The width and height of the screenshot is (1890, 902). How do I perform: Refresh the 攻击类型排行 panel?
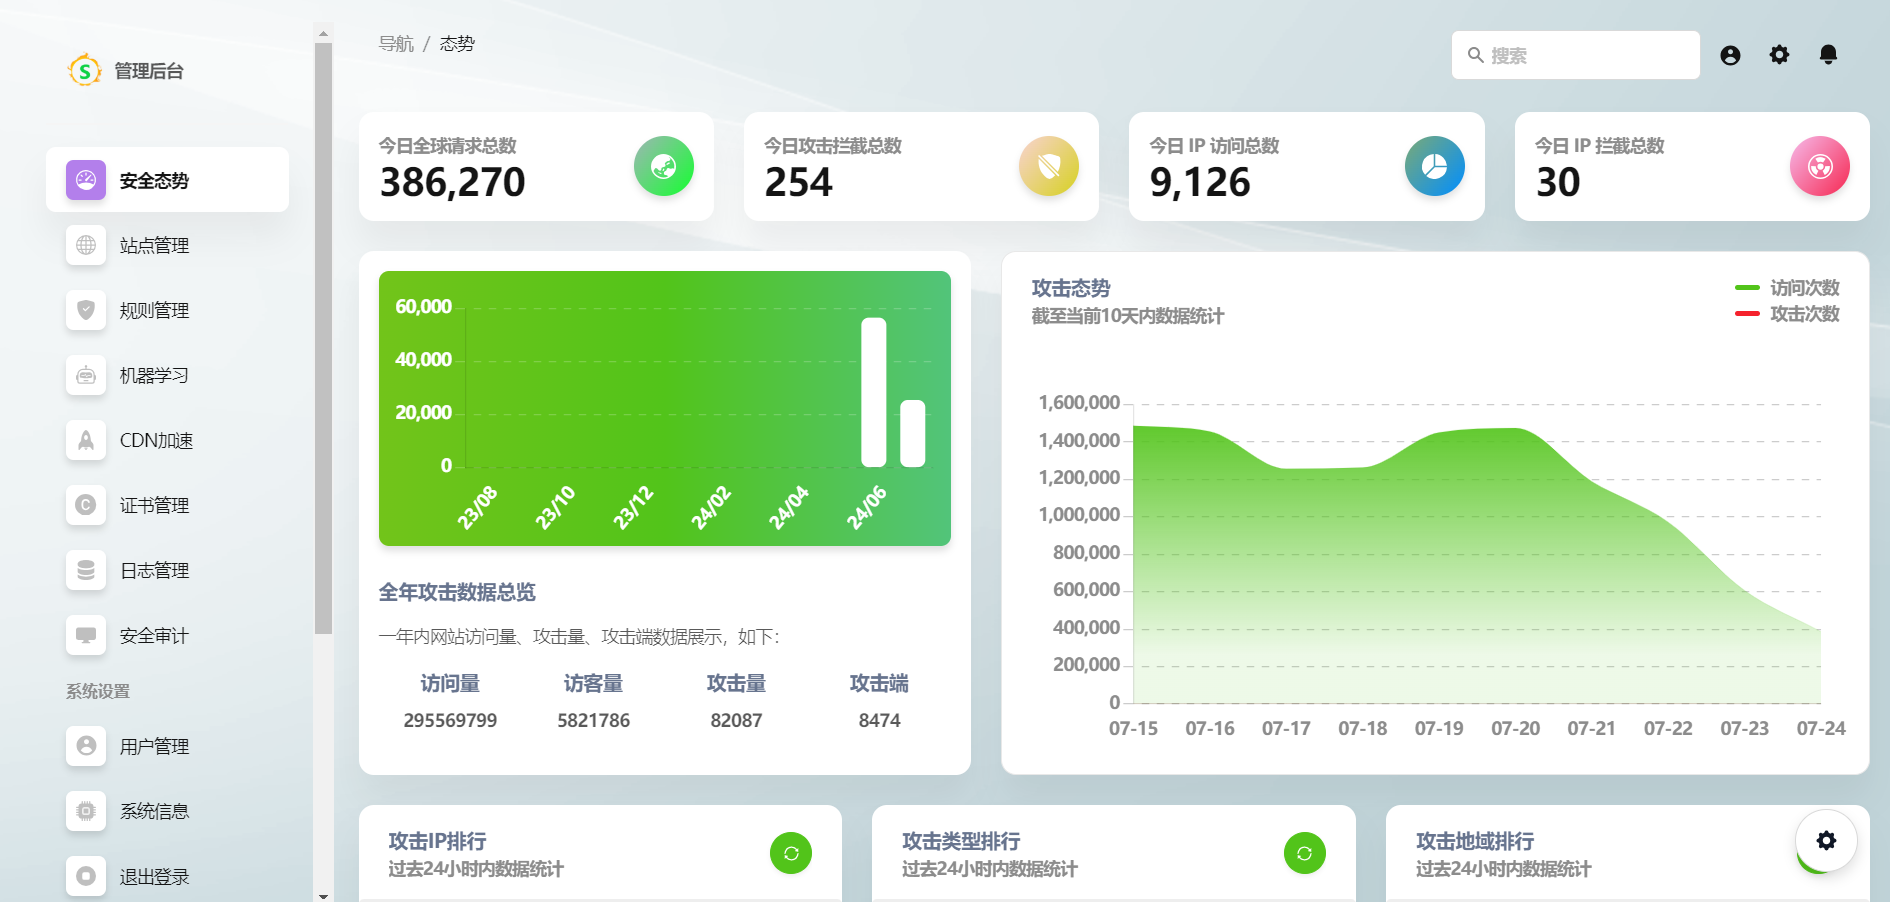[x=1304, y=853]
